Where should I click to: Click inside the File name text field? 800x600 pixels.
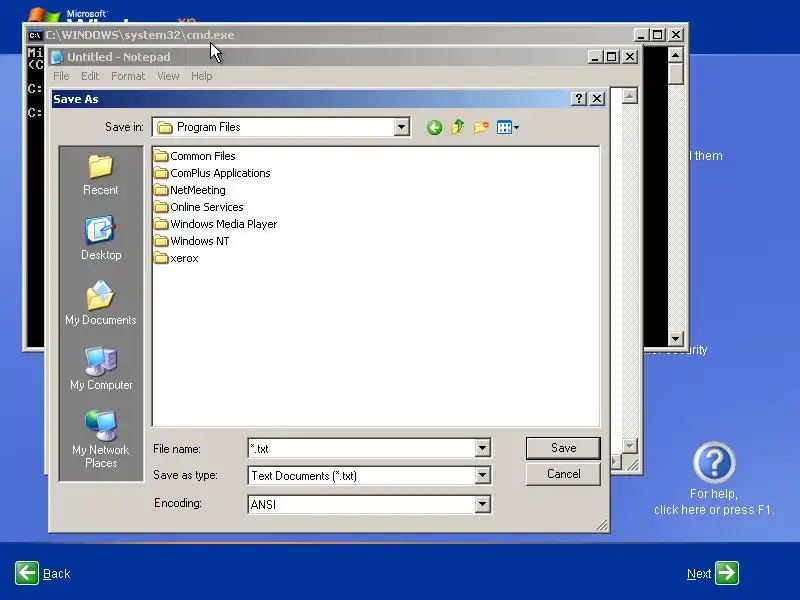pos(361,448)
